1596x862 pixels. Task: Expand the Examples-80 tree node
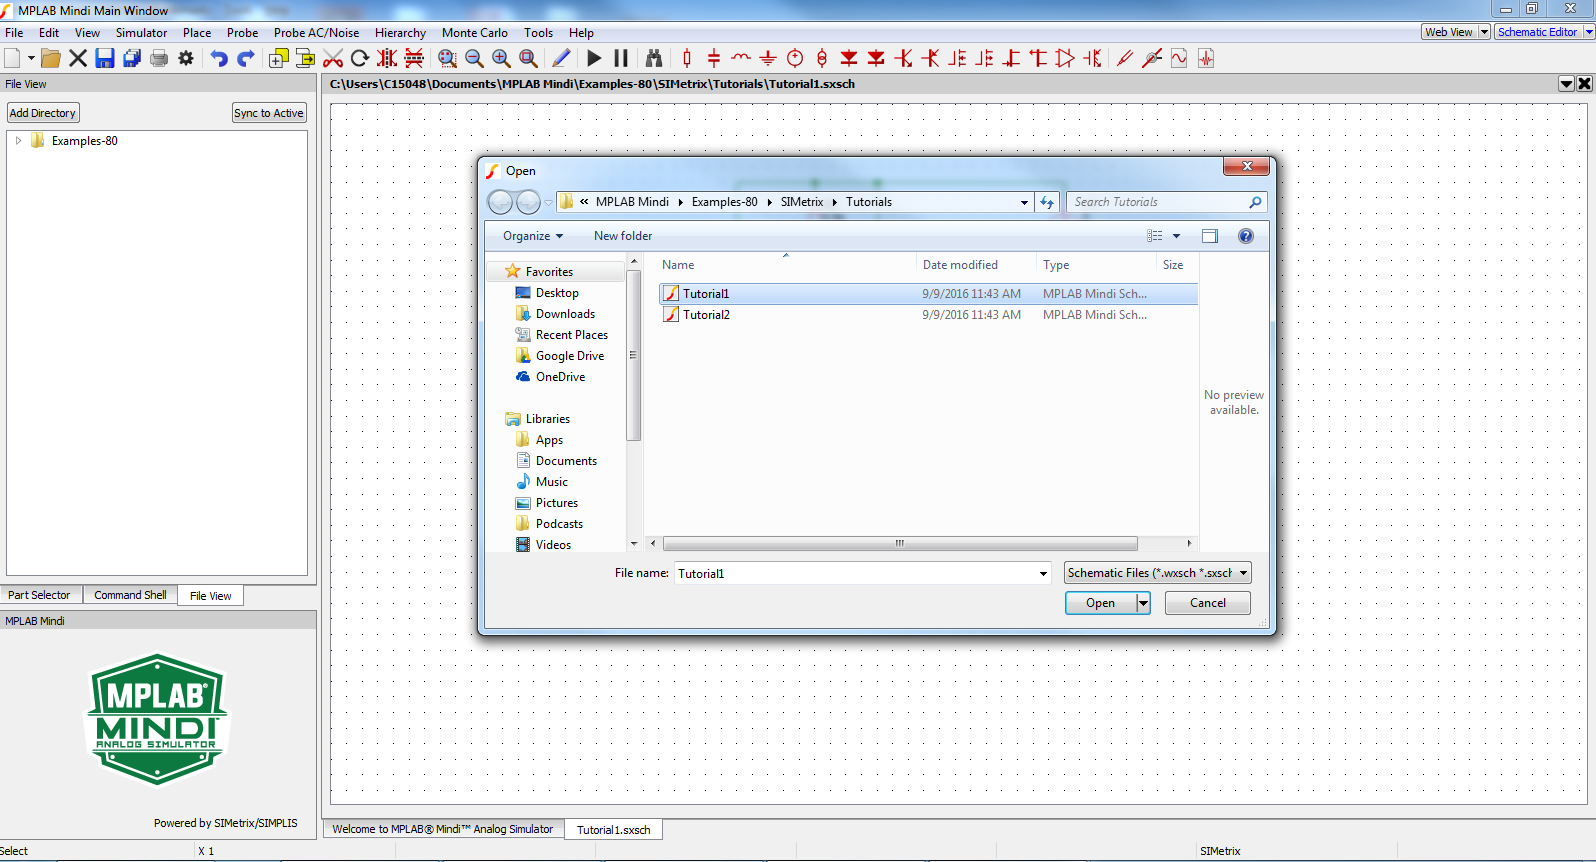point(18,141)
